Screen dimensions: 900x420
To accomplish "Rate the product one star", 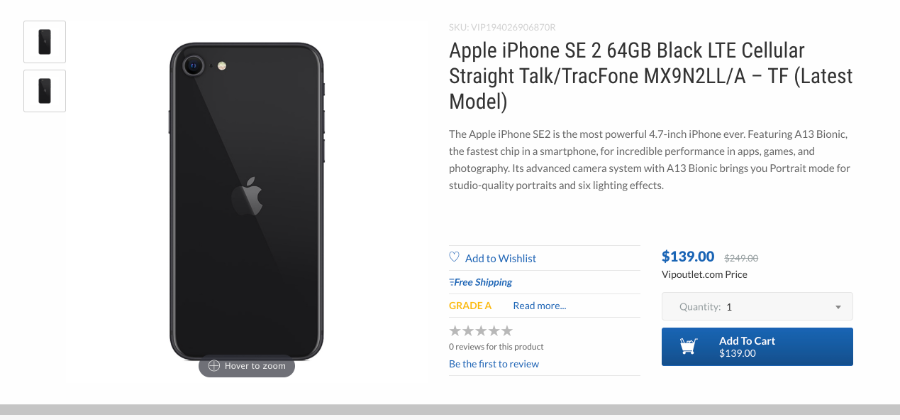I will click(x=455, y=330).
